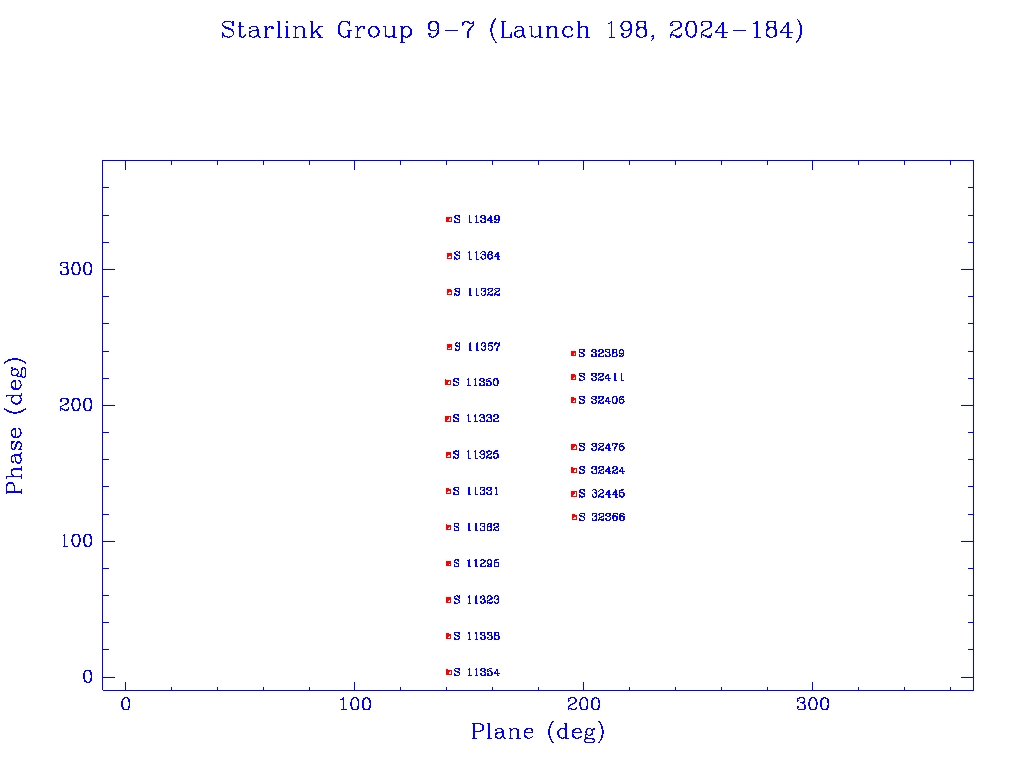This screenshot has width=1024, height=768.
Task: Select the satellite label 'S 32389'
Action: click(x=601, y=353)
